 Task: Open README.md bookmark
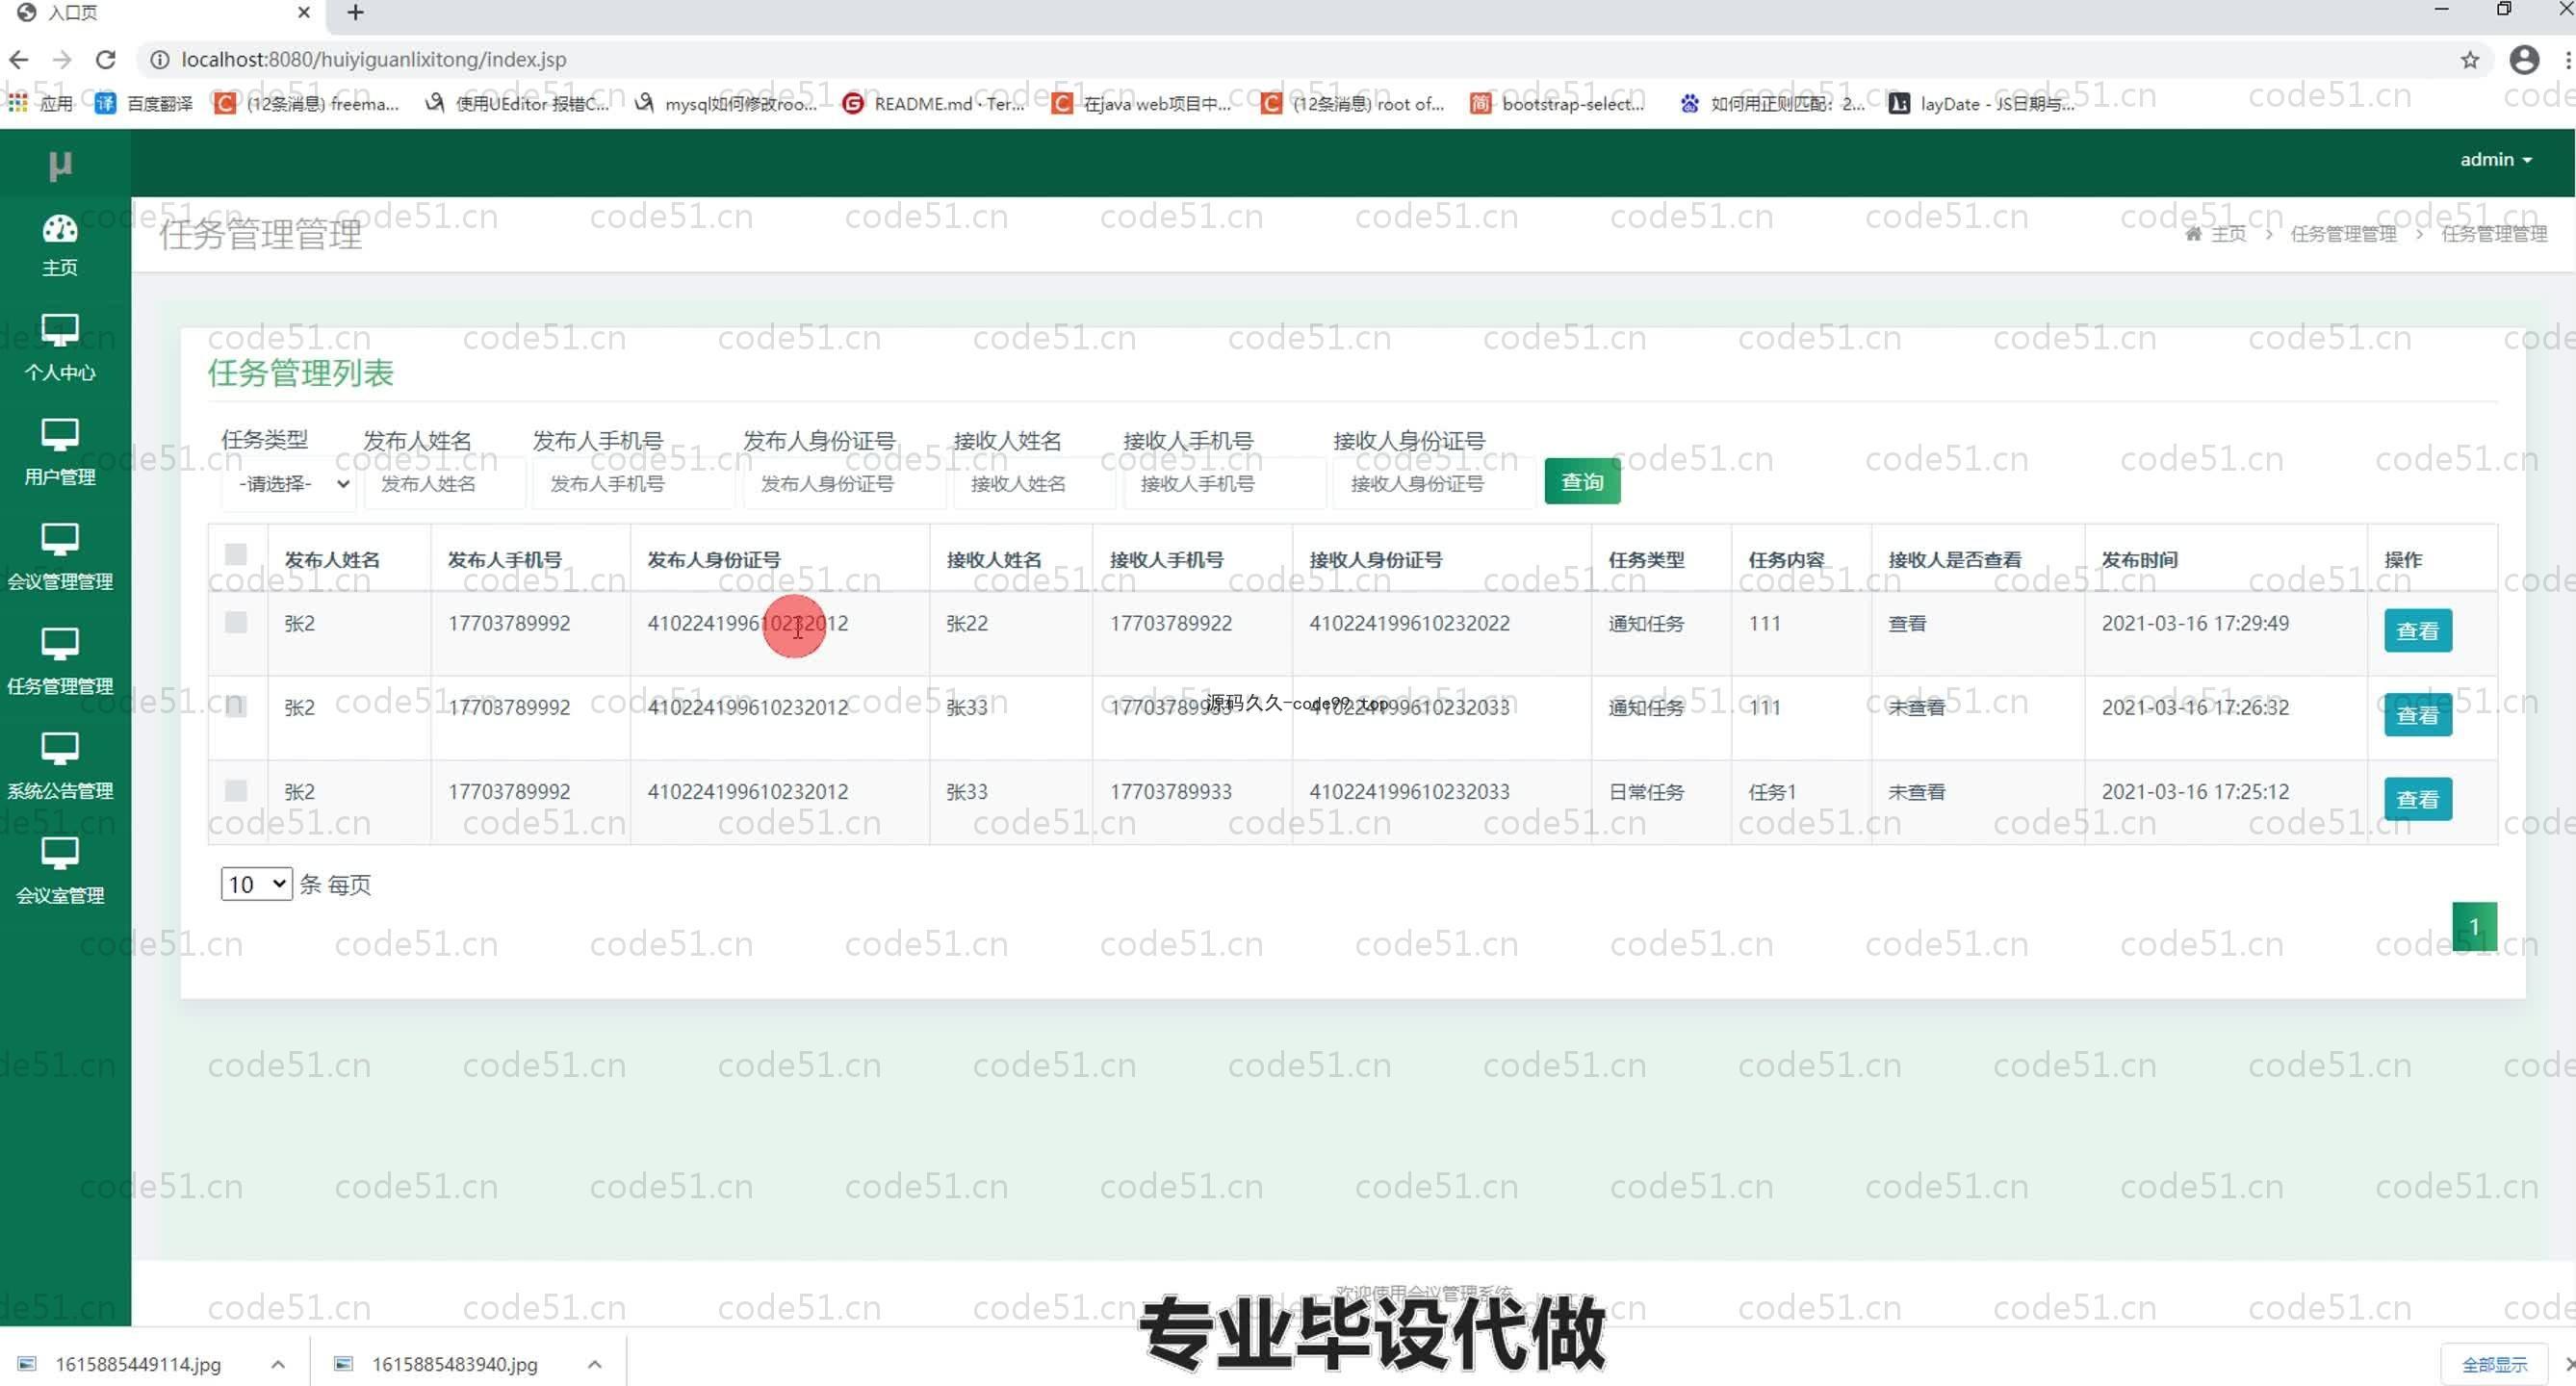point(934,103)
